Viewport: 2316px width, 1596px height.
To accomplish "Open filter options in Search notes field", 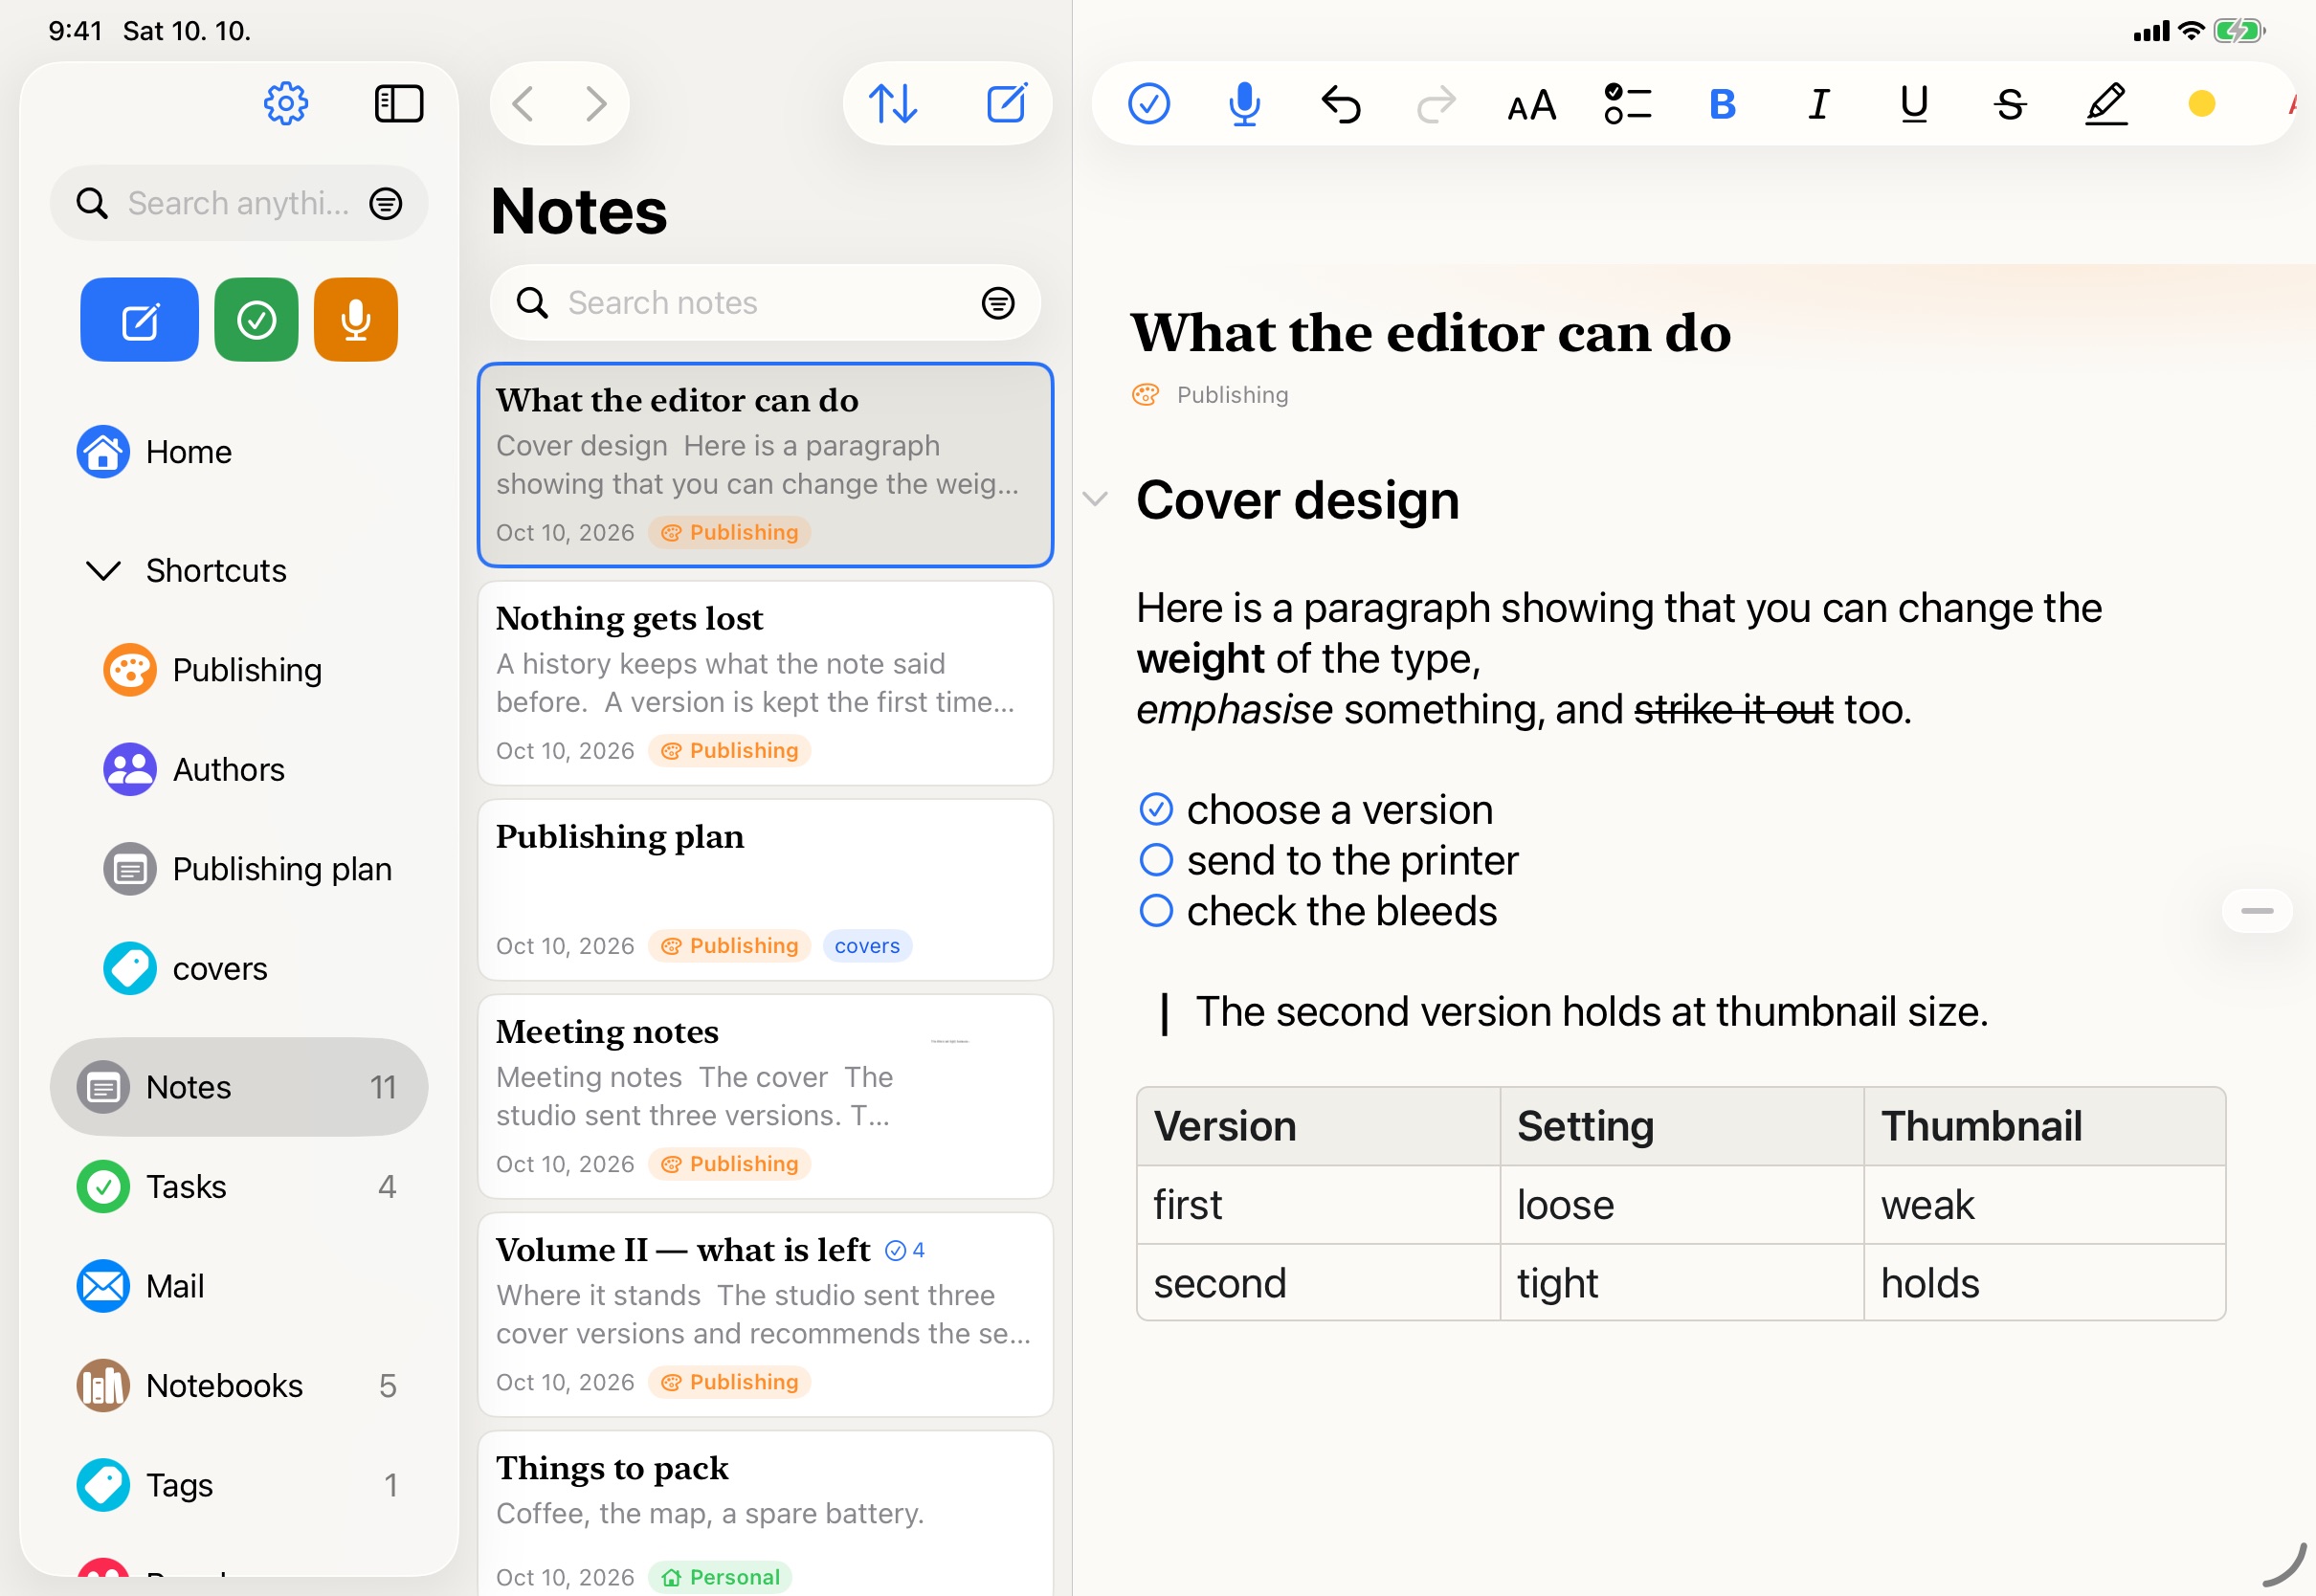I will point(998,303).
